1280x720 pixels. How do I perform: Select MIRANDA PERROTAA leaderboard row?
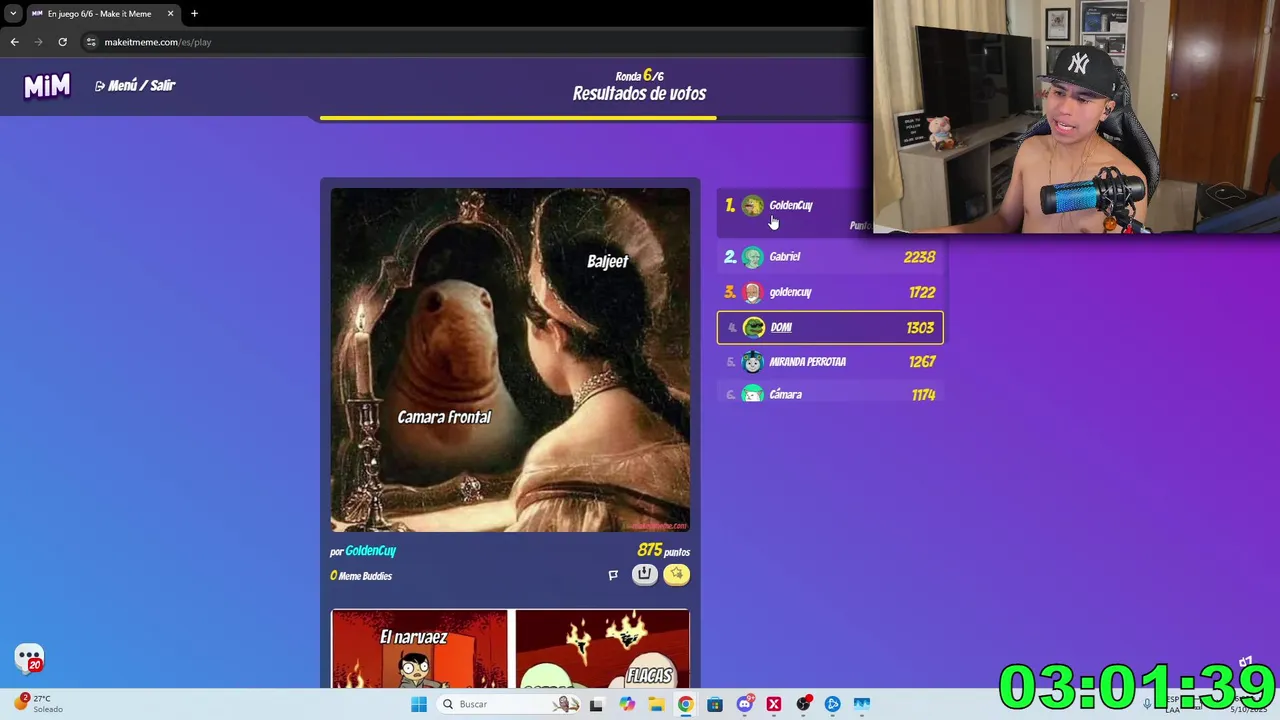coord(830,362)
